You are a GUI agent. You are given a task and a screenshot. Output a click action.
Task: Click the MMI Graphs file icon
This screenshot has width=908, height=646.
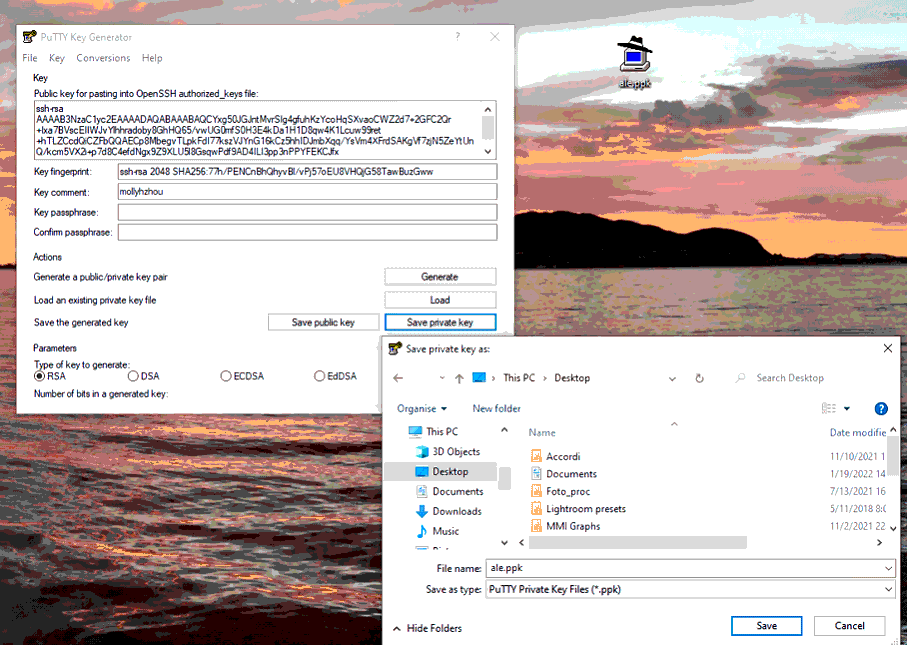point(536,526)
